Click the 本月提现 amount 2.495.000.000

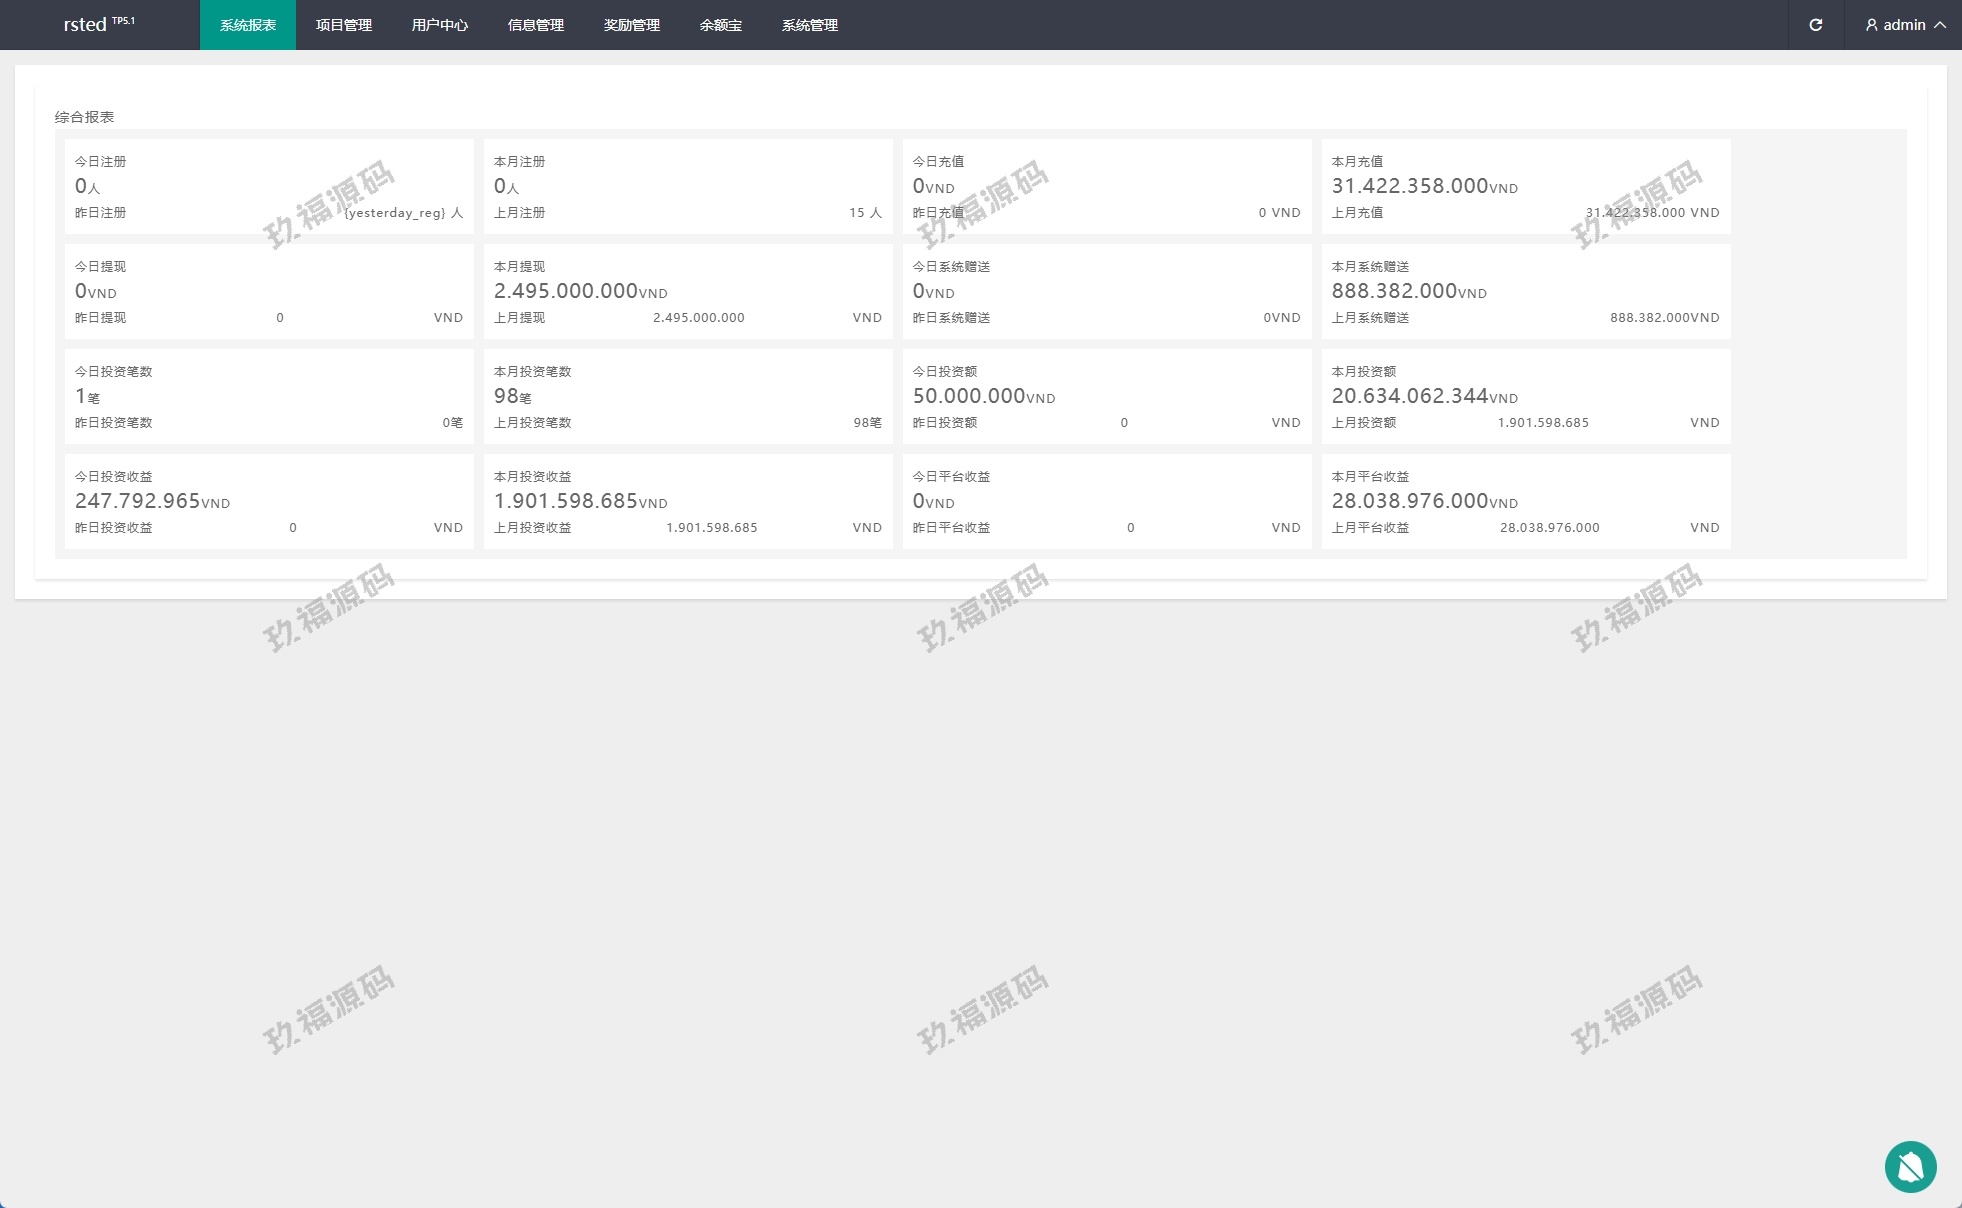(566, 291)
